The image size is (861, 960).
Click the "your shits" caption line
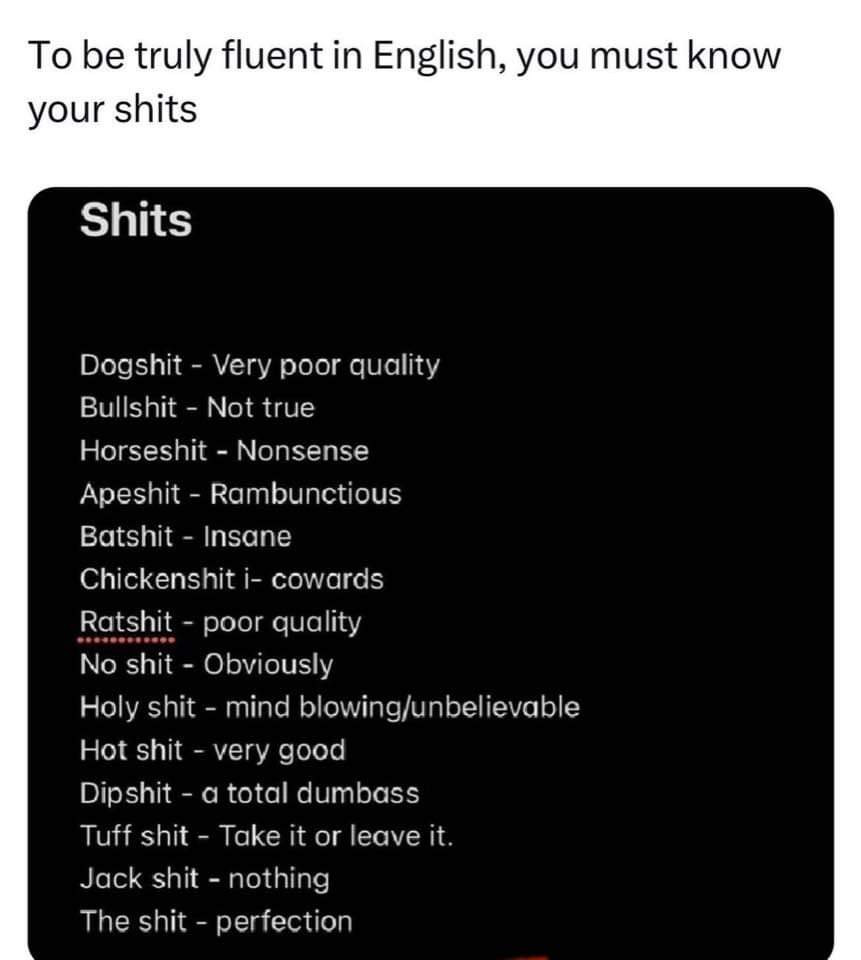(x=112, y=110)
